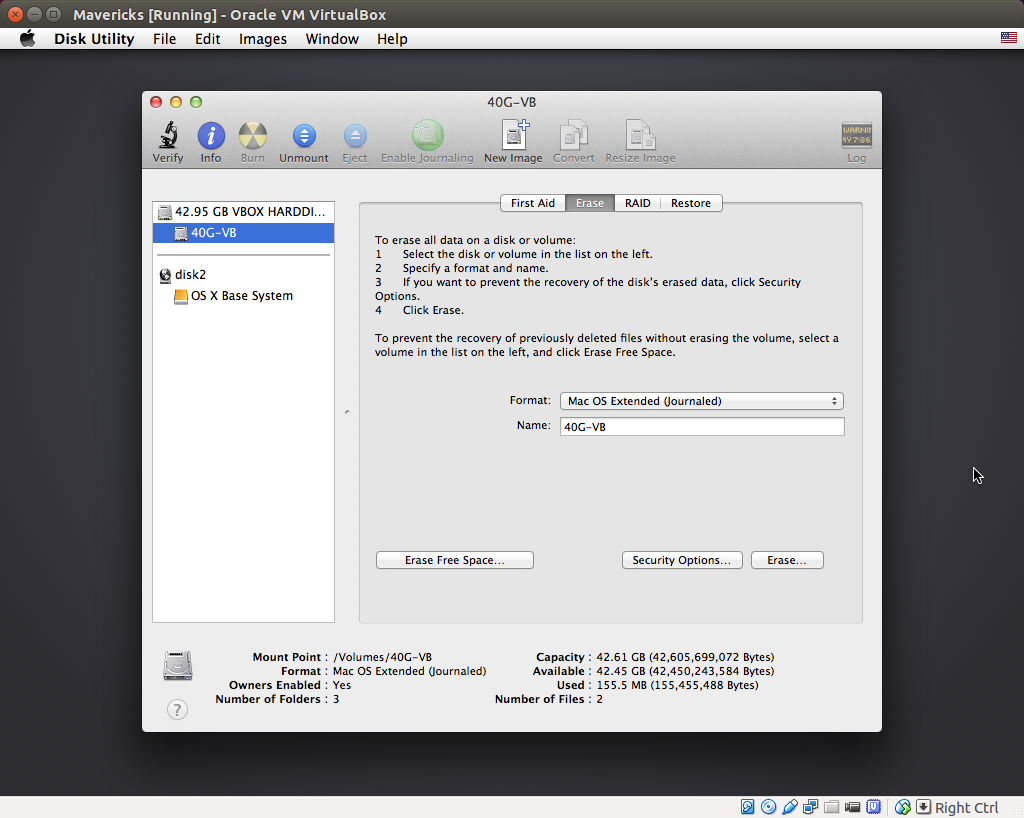The image size is (1024, 818).
Task: Unmount the 40G-VB volume
Action: pyautogui.click(x=304, y=136)
